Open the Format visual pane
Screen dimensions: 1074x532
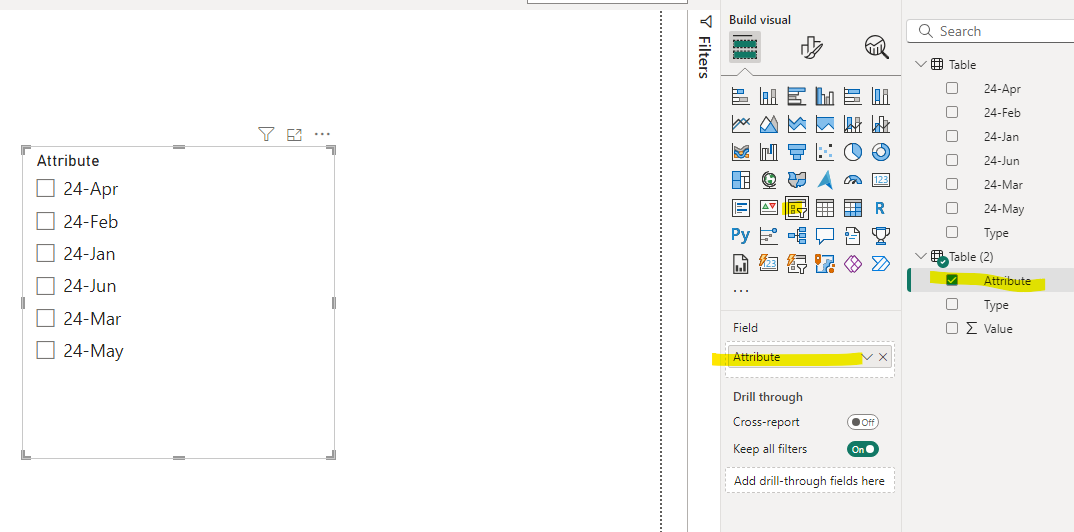811,47
